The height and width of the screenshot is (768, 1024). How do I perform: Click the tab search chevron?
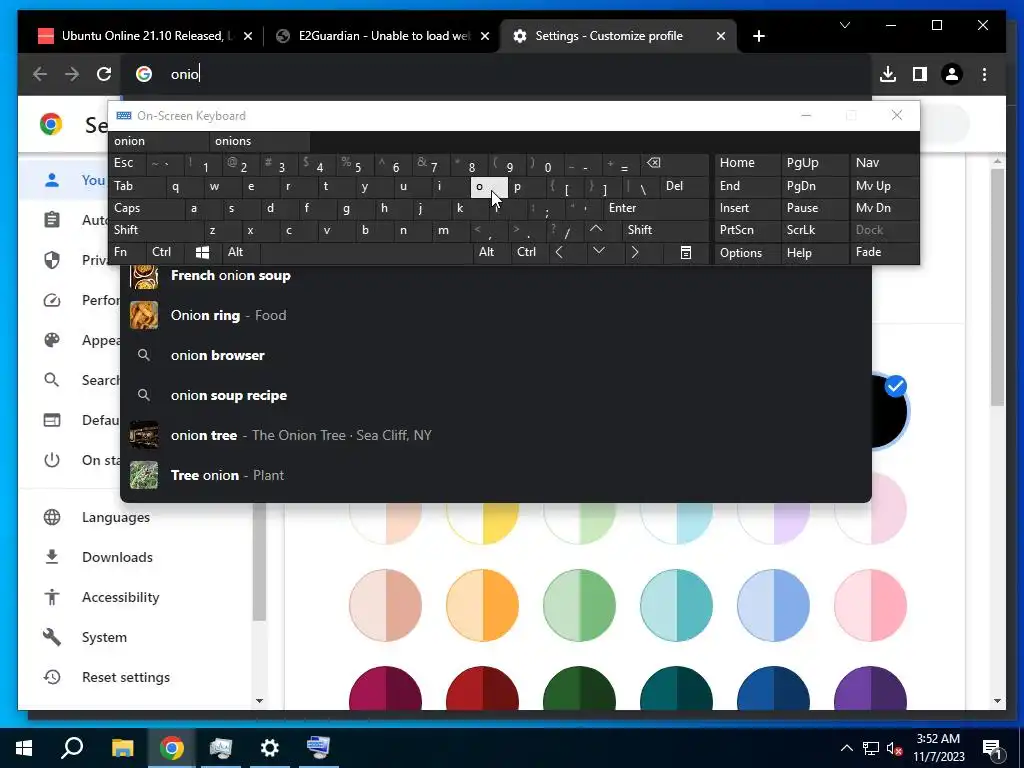point(844,25)
